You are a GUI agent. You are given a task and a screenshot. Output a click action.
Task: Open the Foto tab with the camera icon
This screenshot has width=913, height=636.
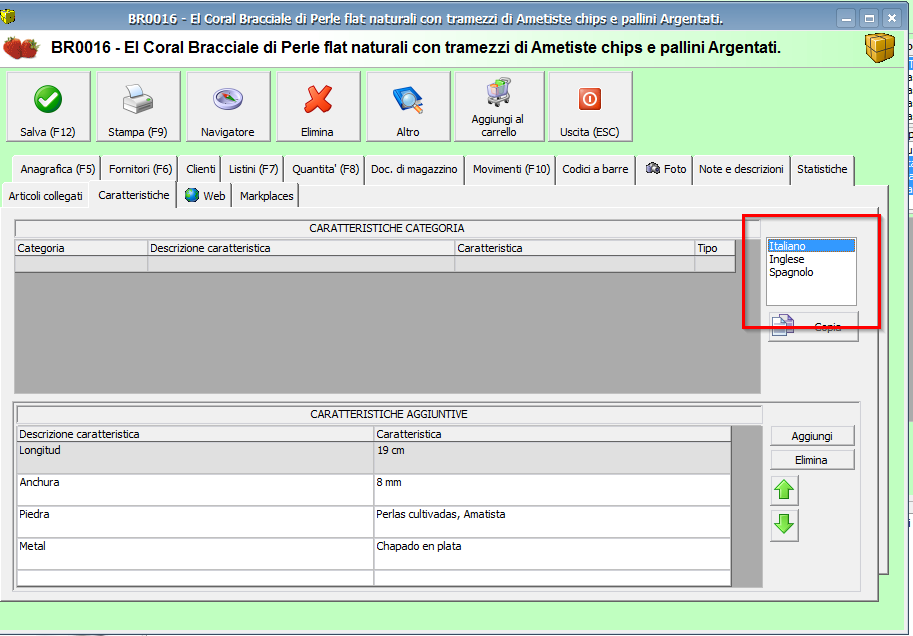click(x=665, y=169)
